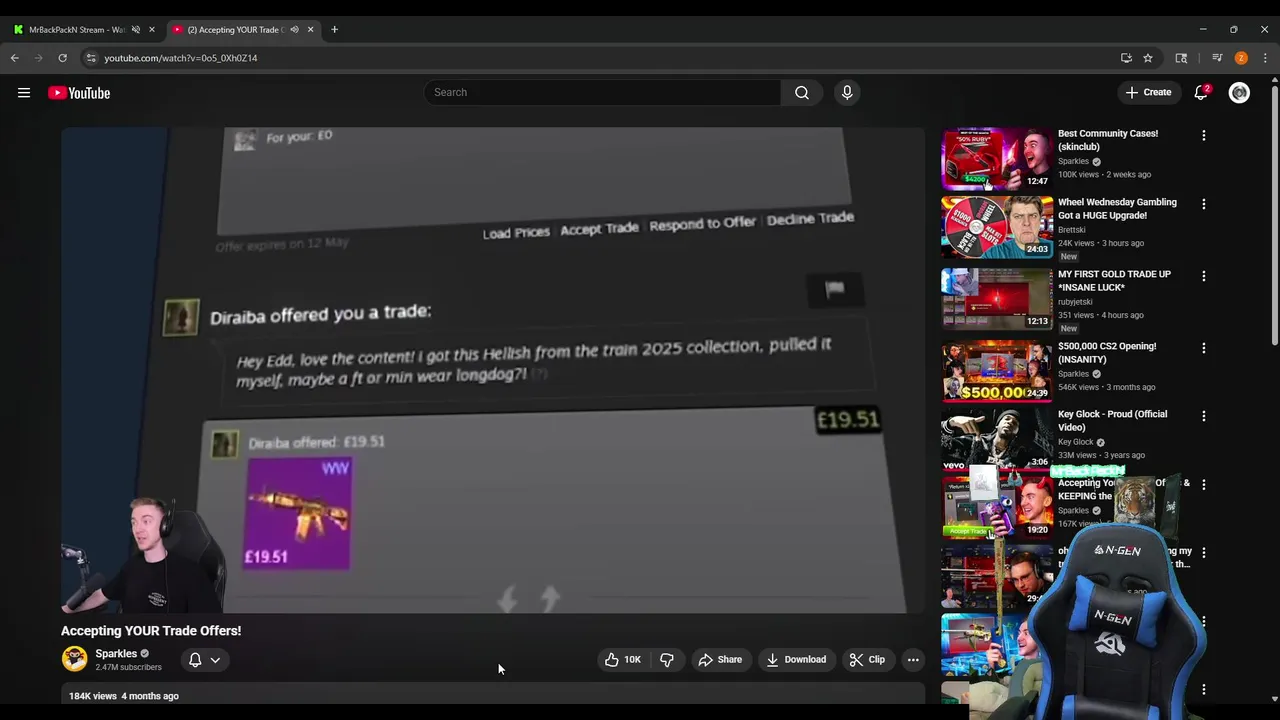Screen dimensions: 1280x720
Task: Open the account avatar menu
Action: 1239,92
